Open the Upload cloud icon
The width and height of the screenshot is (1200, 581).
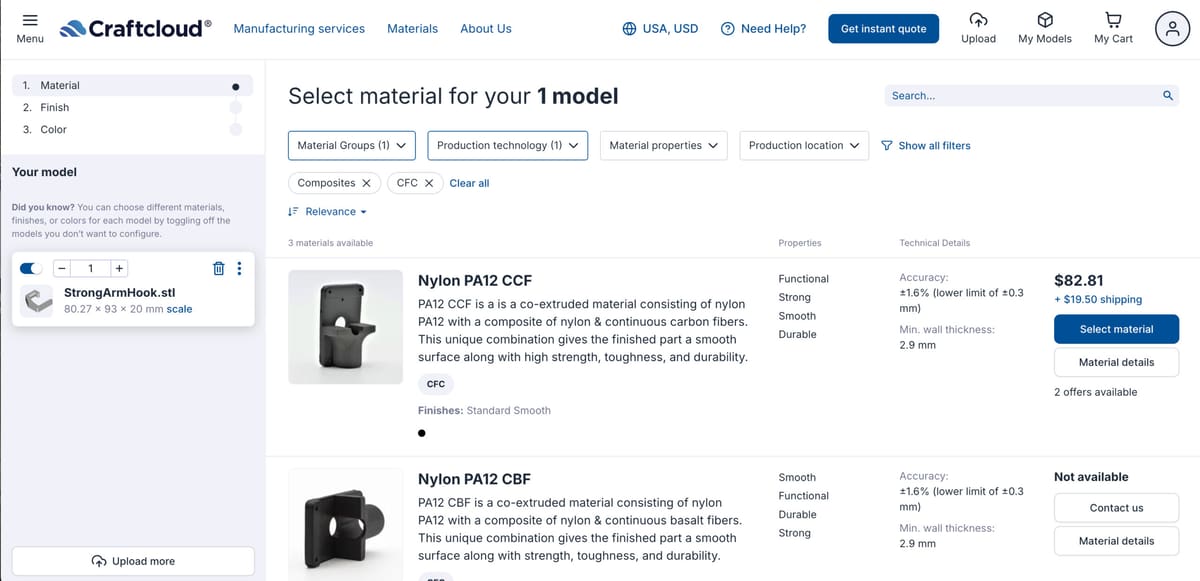pyautogui.click(x=978, y=20)
